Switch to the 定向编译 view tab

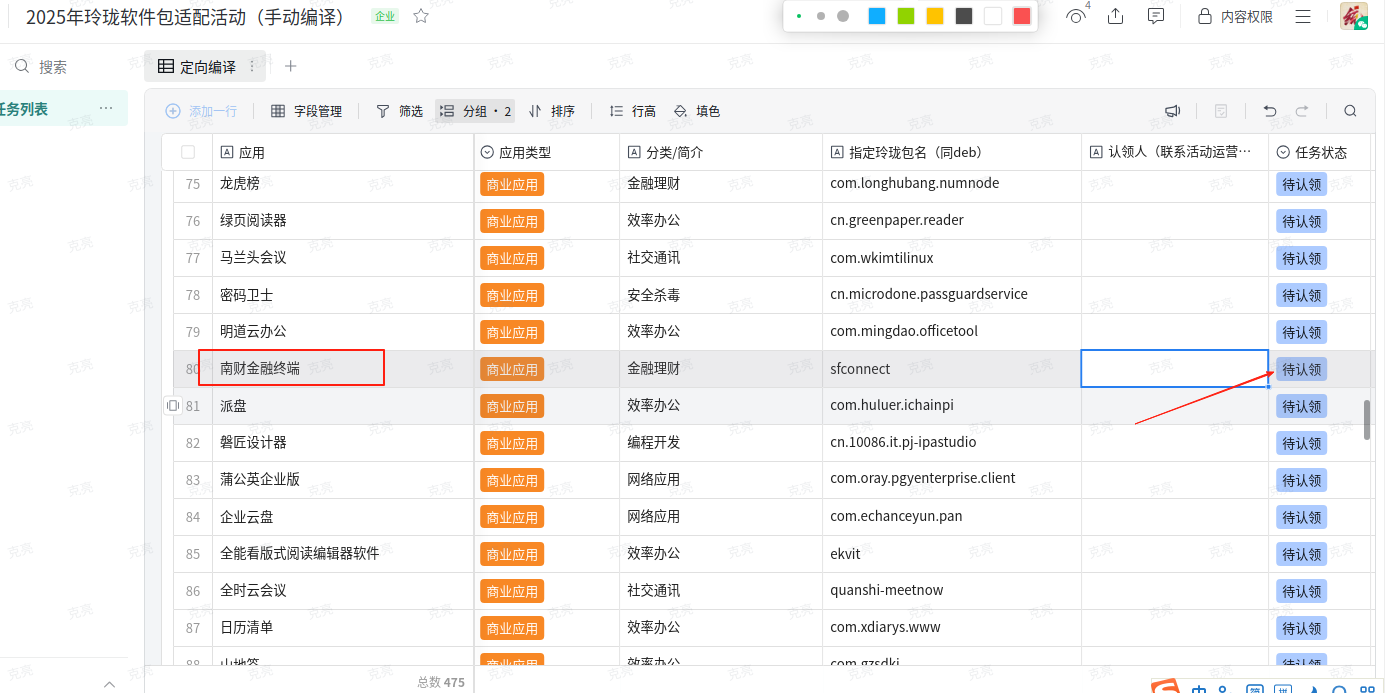coord(197,67)
